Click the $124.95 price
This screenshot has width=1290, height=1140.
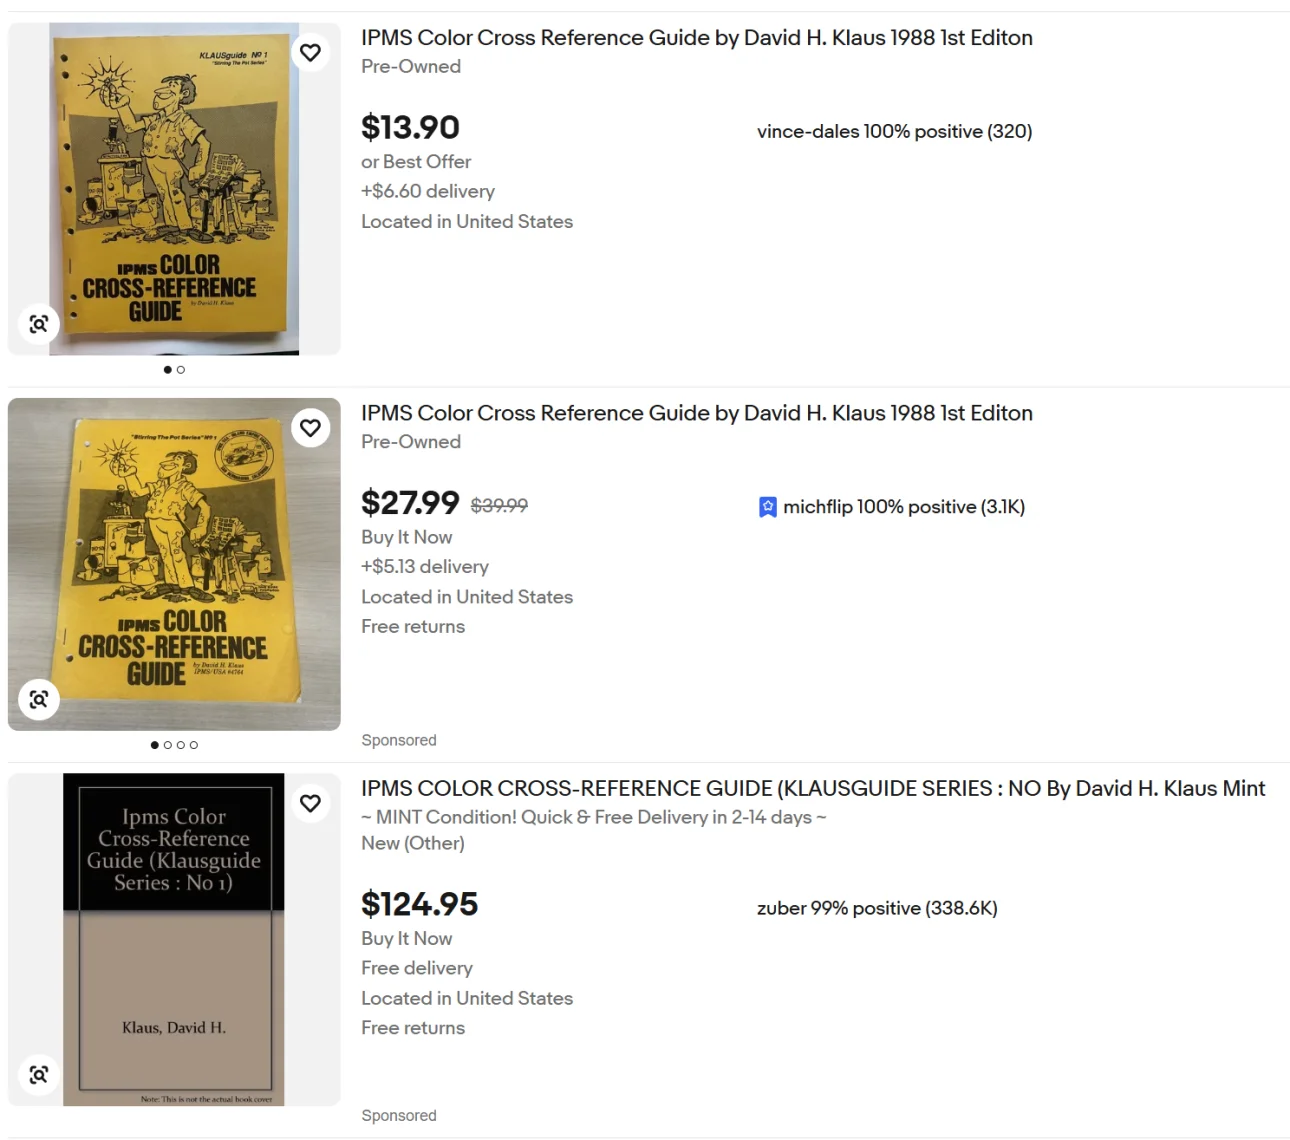419,904
